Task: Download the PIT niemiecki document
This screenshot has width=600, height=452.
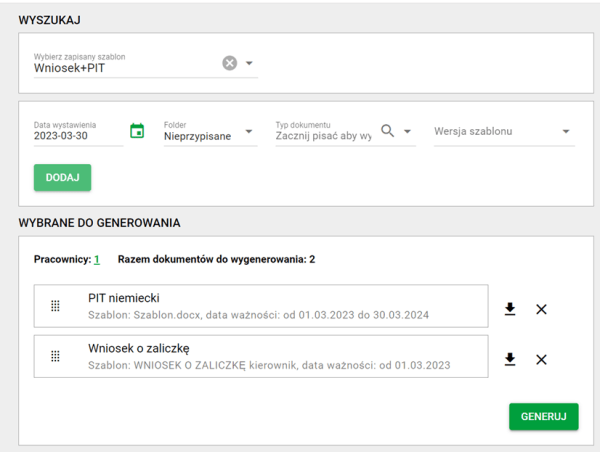Action: [510, 309]
